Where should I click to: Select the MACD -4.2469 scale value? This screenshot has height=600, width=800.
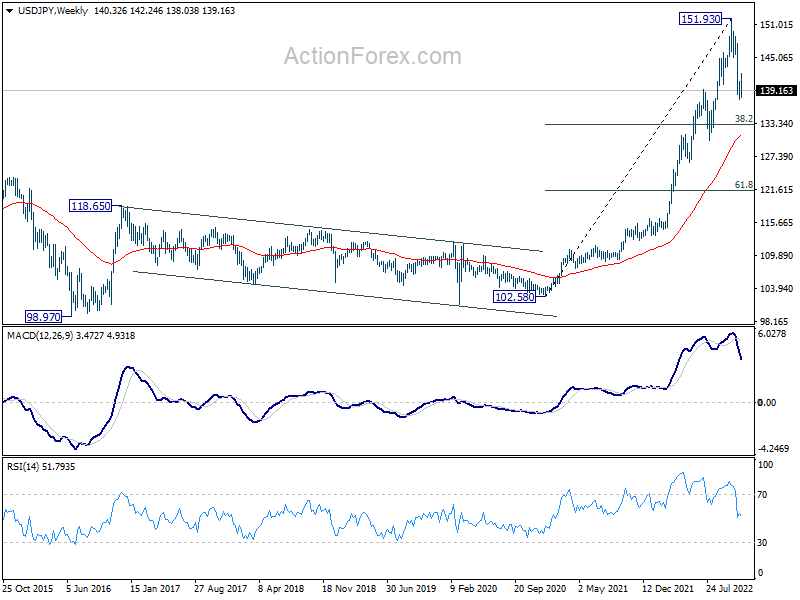tap(773, 449)
